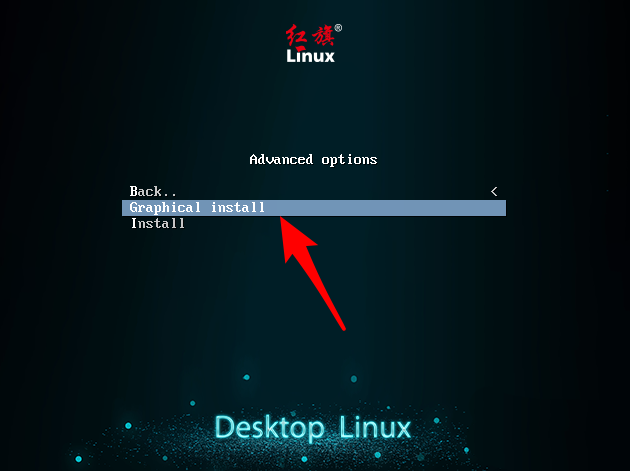Click the word 'options' in the heading
The height and width of the screenshot is (471, 630).
[349, 160]
